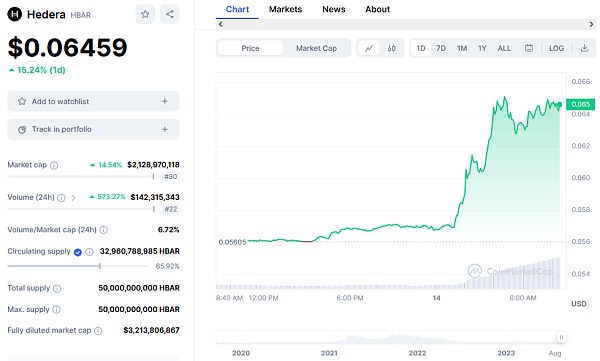
Task: Expand Add to watchlist plus
Action: coord(165,101)
